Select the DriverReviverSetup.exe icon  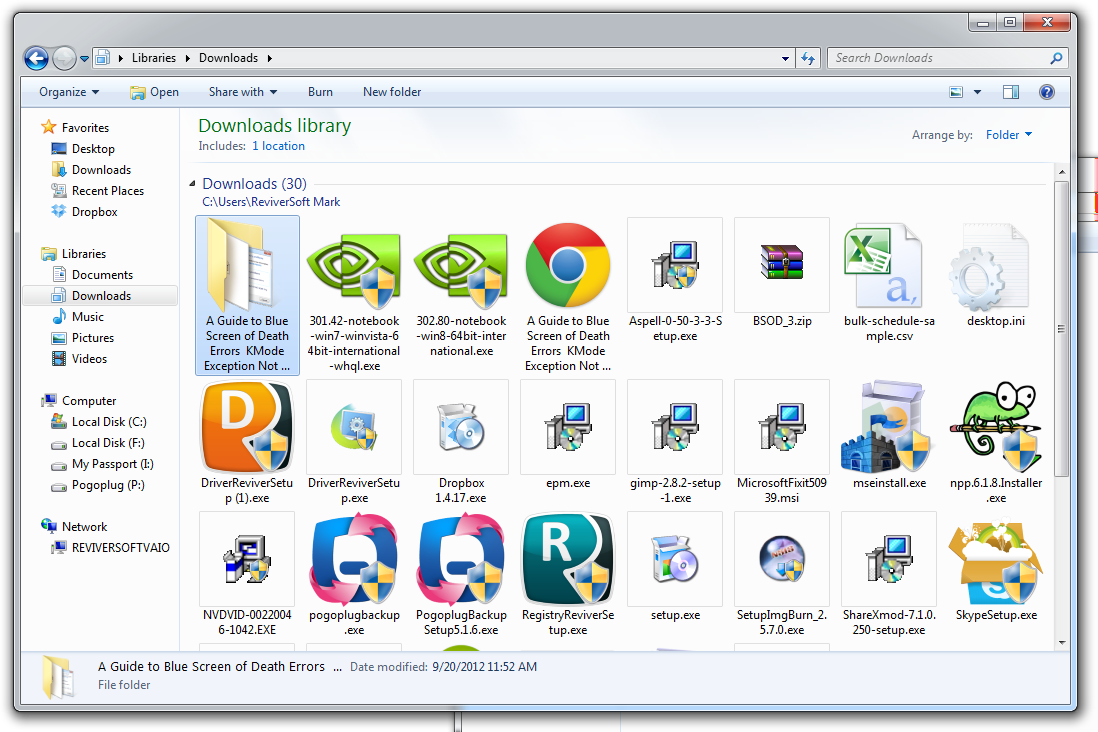(x=354, y=427)
